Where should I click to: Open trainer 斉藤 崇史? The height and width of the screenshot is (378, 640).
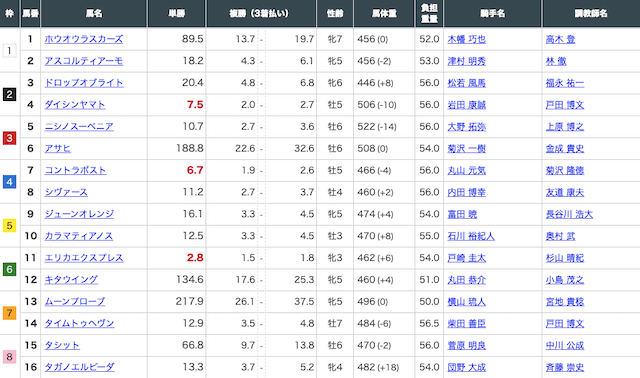tap(565, 367)
